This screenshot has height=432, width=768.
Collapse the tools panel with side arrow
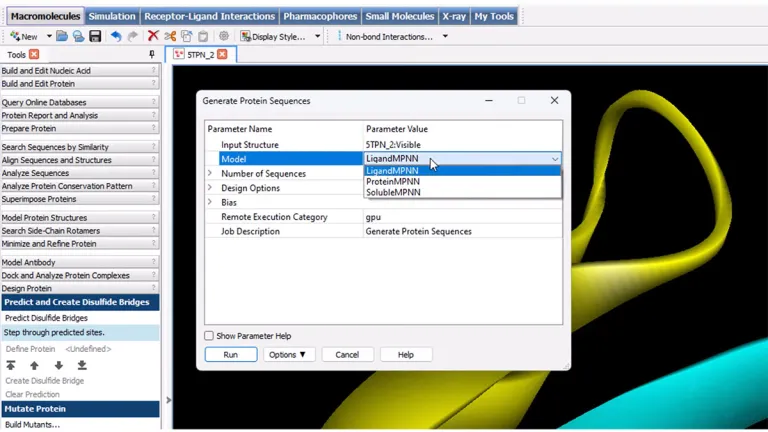[168, 400]
